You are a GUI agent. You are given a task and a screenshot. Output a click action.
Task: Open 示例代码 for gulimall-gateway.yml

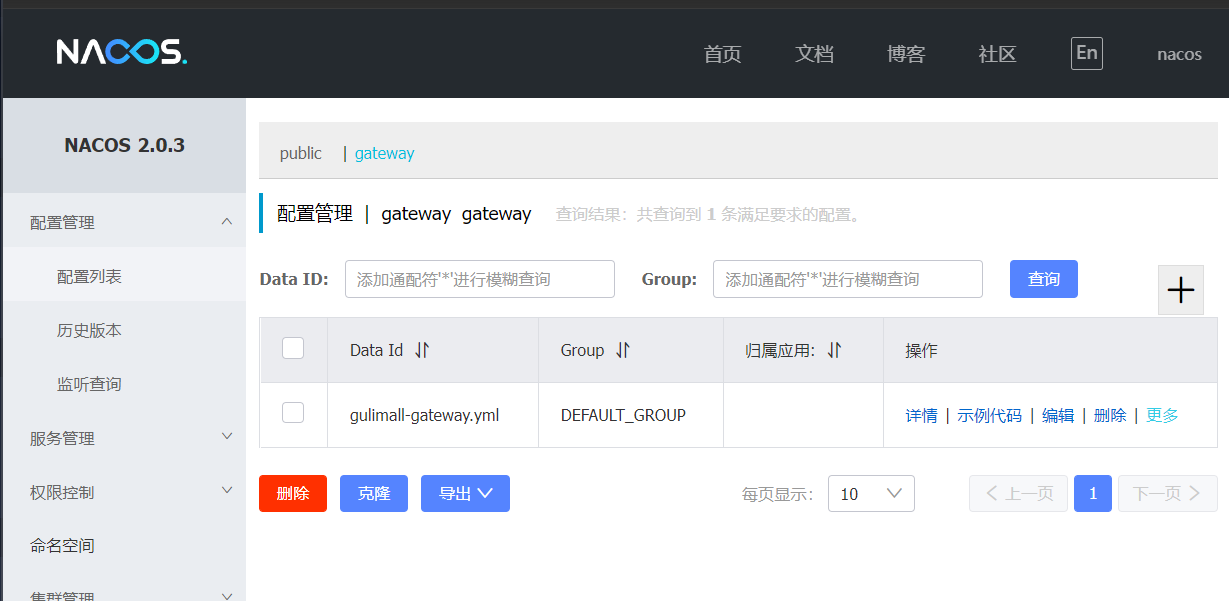990,415
